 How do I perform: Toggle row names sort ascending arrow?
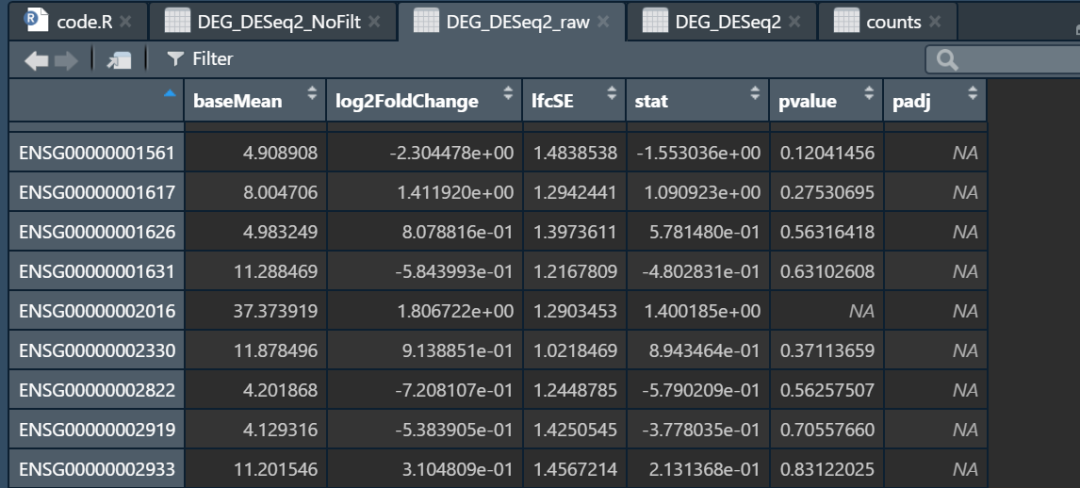[170, 94]
